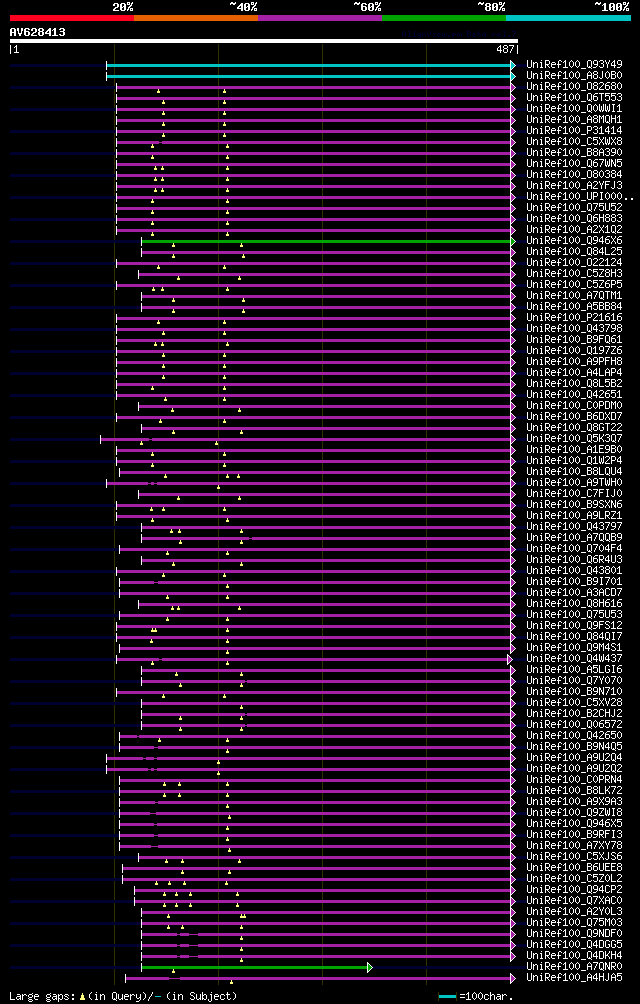Select label UniRef100_B8A390
640x1004 pixels.
coord(574,152)
